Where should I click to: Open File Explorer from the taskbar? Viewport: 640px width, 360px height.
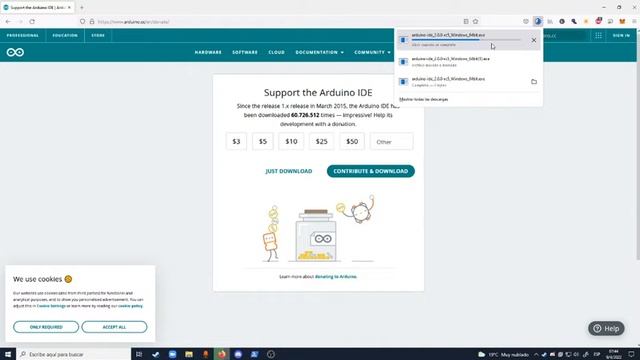tap(189, 354)
